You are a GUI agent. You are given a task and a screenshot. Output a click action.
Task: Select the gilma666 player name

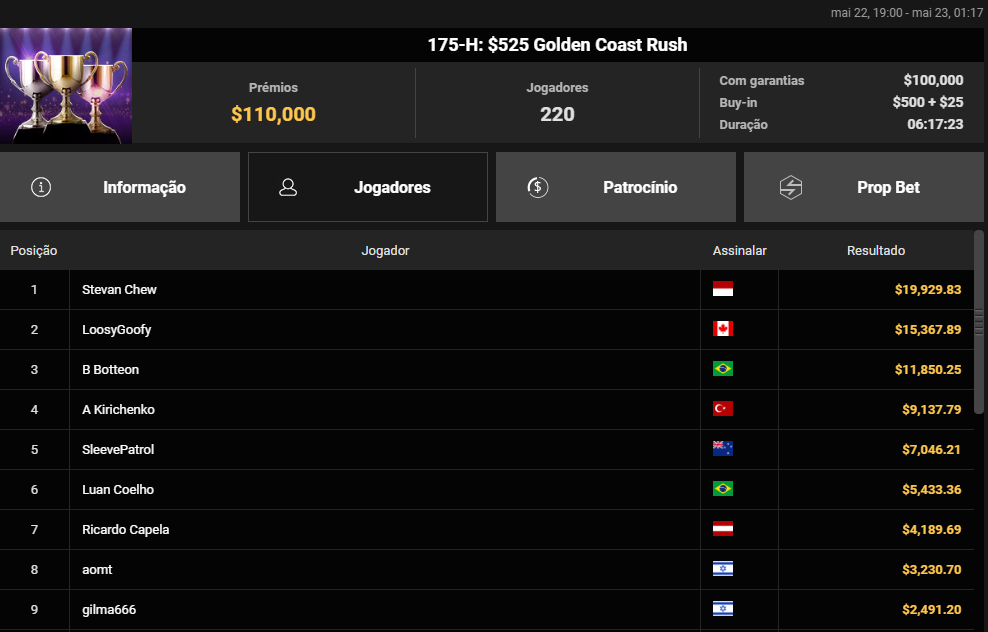point(109,609)
